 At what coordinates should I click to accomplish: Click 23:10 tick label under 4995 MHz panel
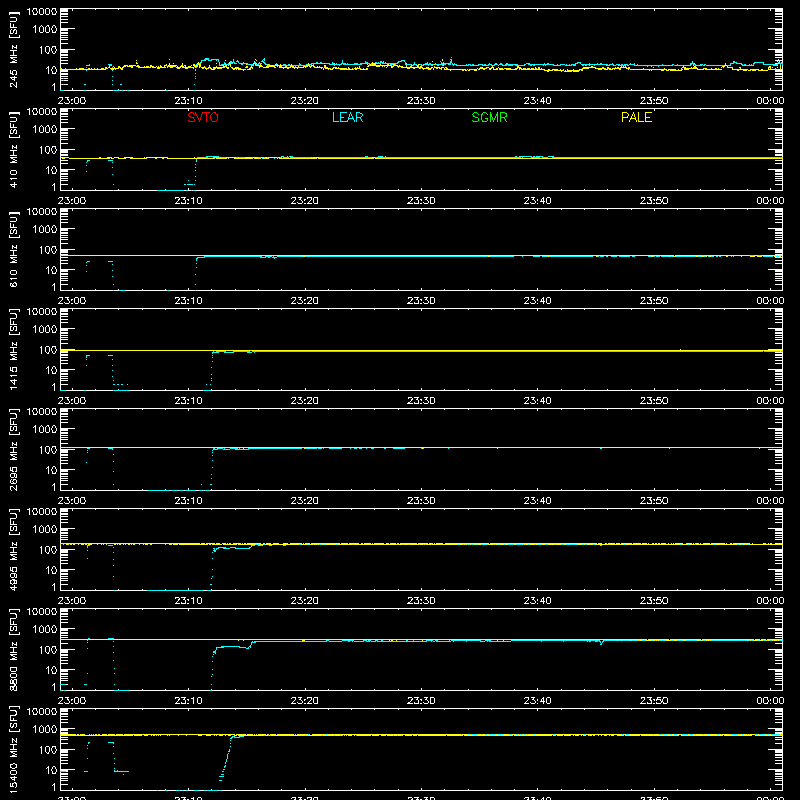pos(188,601)
